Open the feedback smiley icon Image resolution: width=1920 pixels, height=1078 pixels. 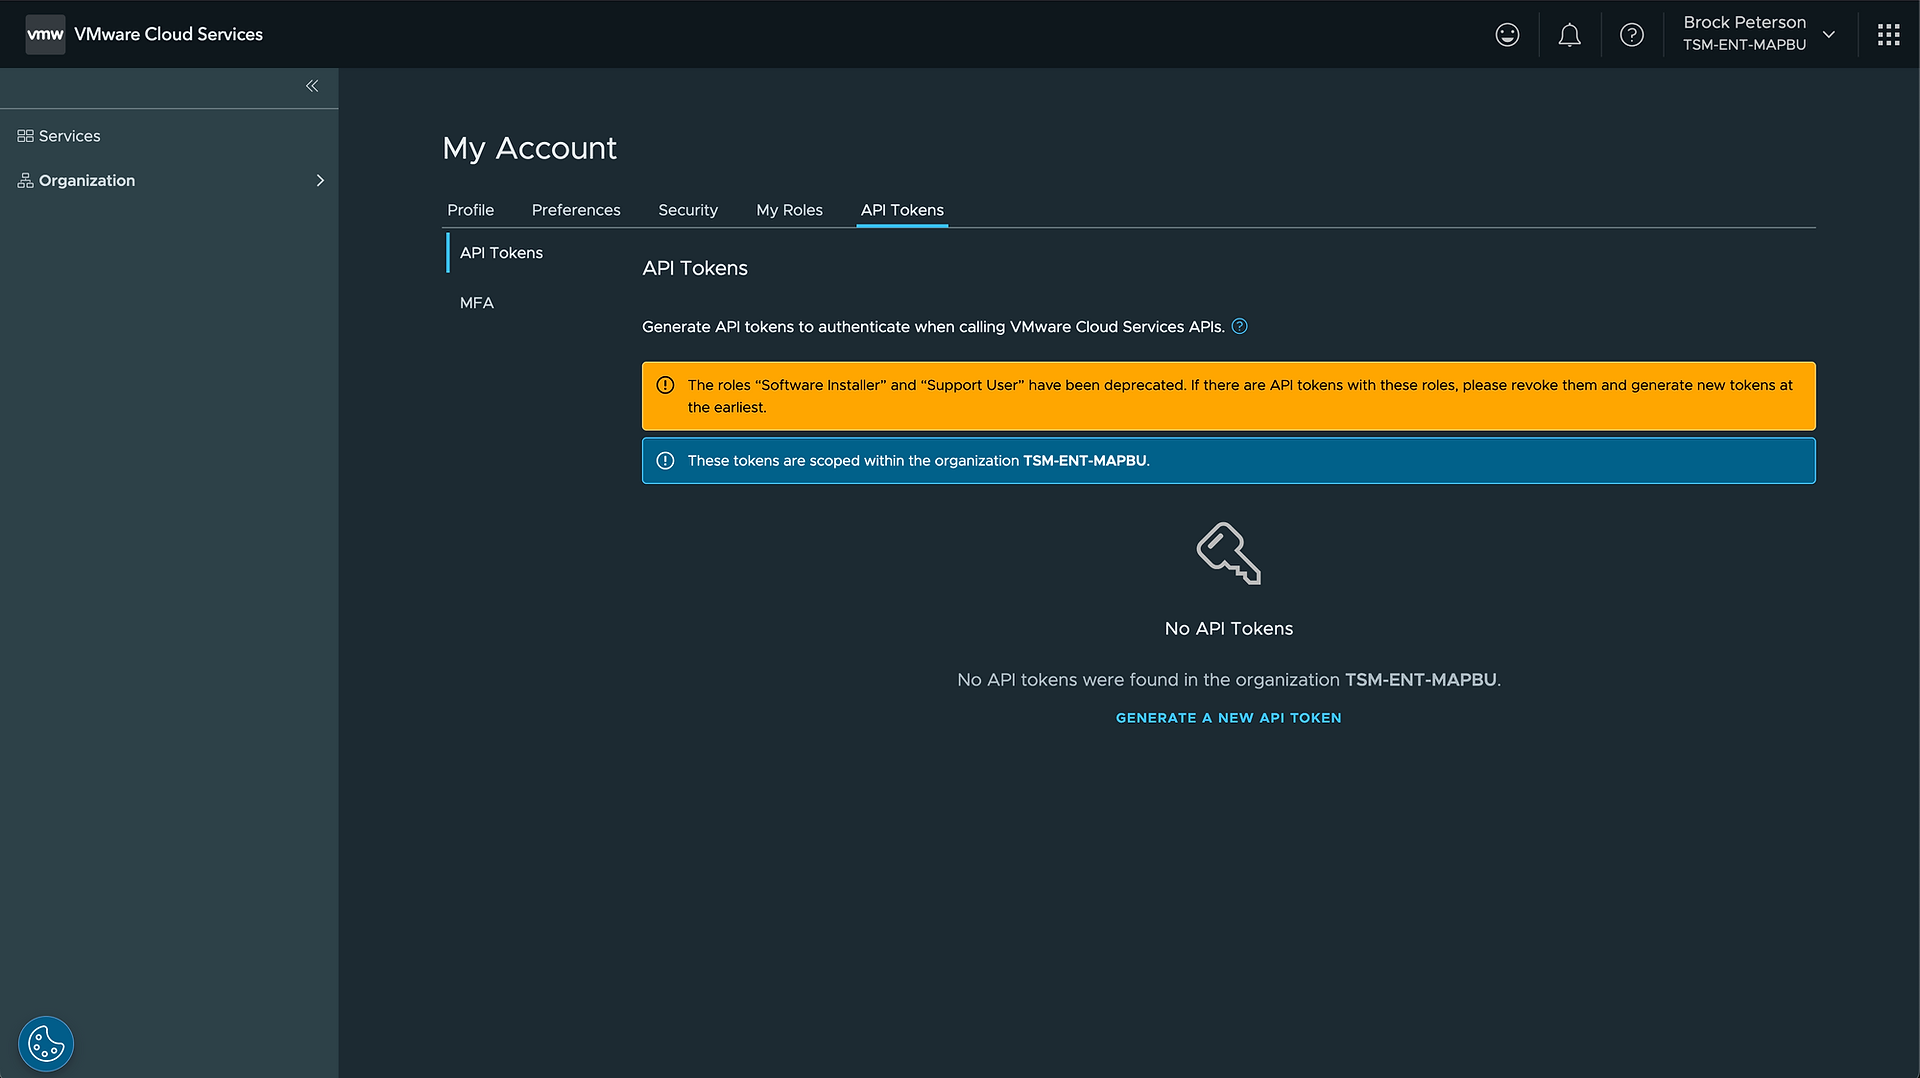point(1507,35)
